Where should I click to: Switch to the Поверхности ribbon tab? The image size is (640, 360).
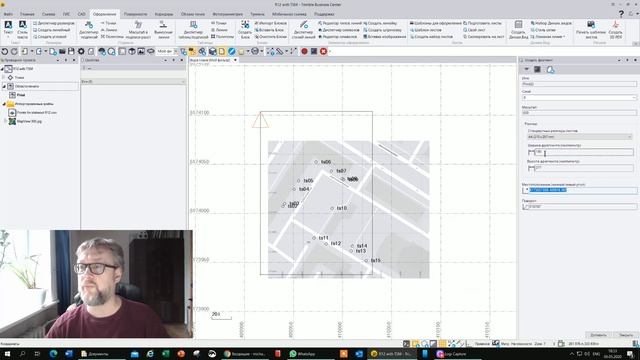click(136, 14)
